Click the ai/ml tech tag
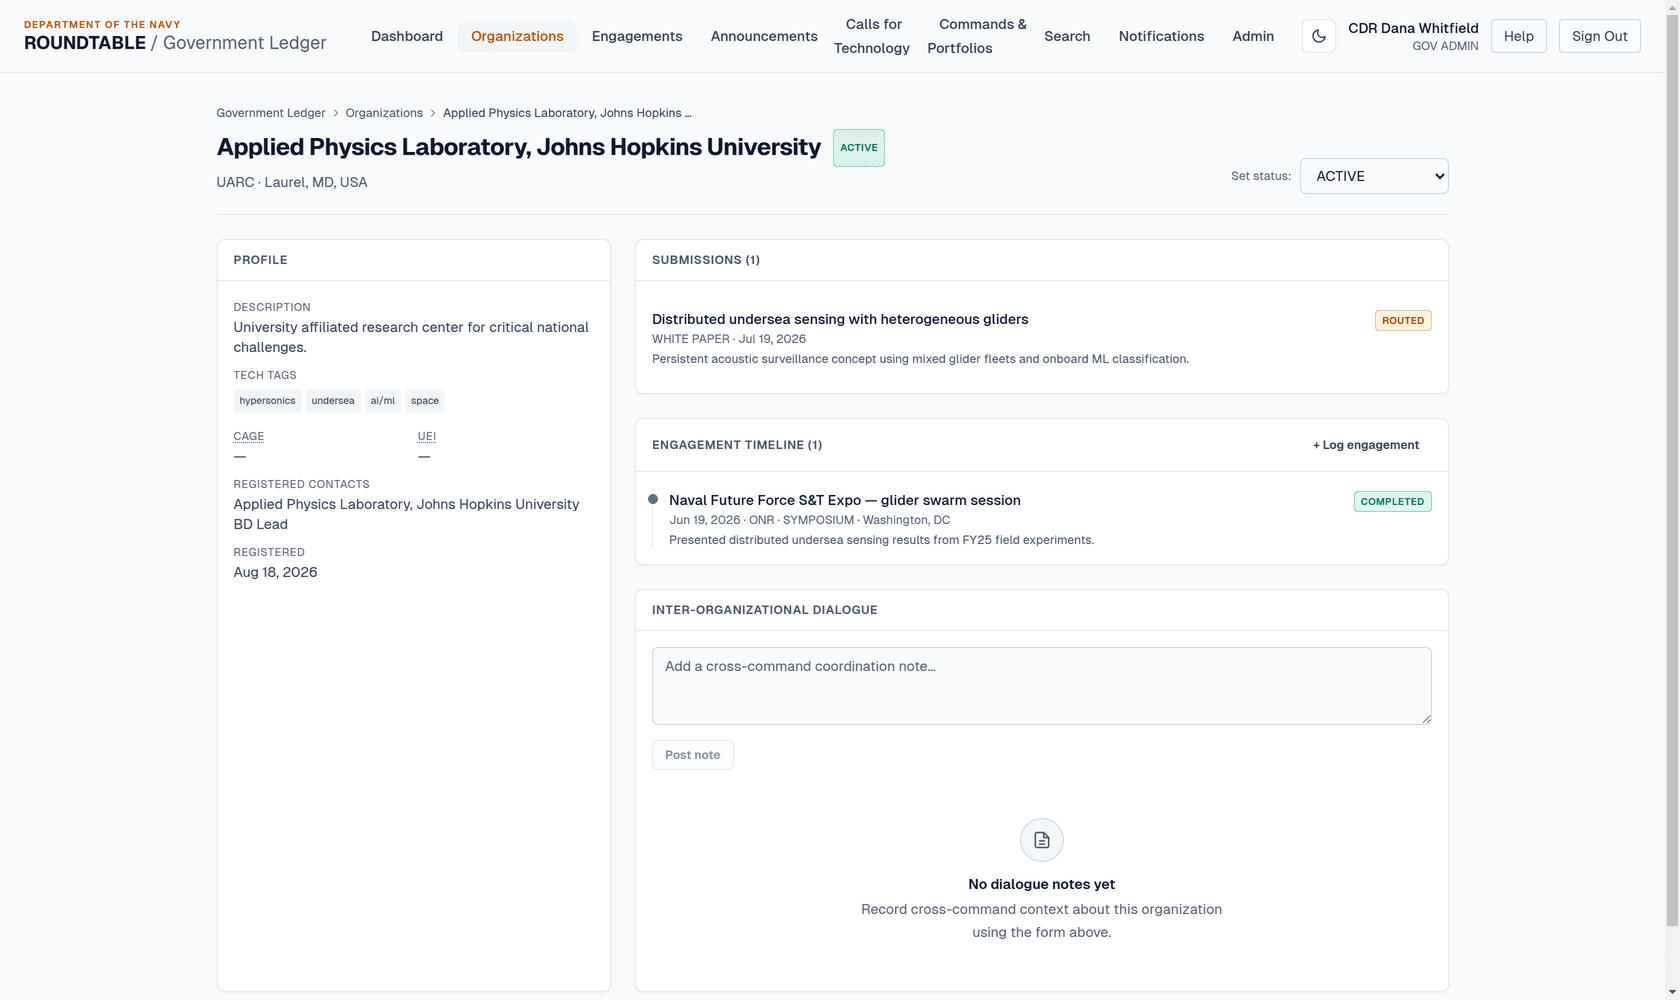Viewport: 1680px width, 1000px height. pos(383,401)
